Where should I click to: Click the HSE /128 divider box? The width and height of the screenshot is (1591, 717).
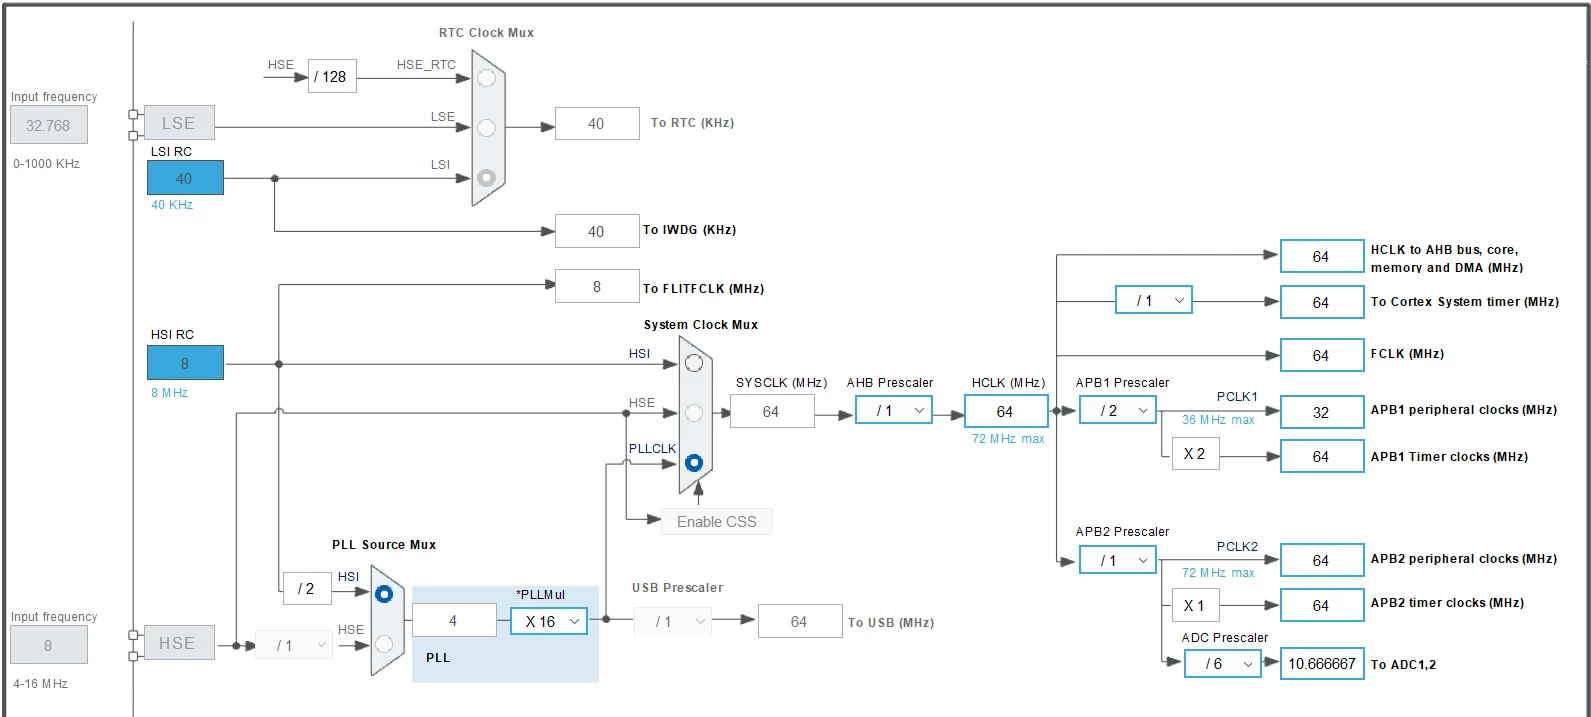[332, 76]
